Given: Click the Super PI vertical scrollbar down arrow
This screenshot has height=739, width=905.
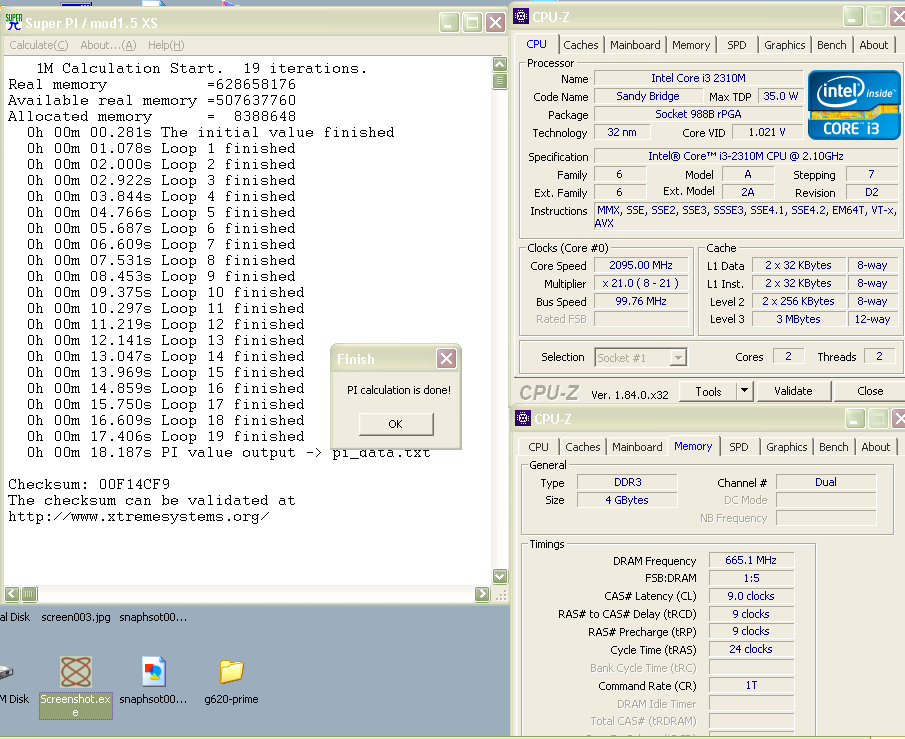Looking at the screenshot, I should [x=500, y=576].
